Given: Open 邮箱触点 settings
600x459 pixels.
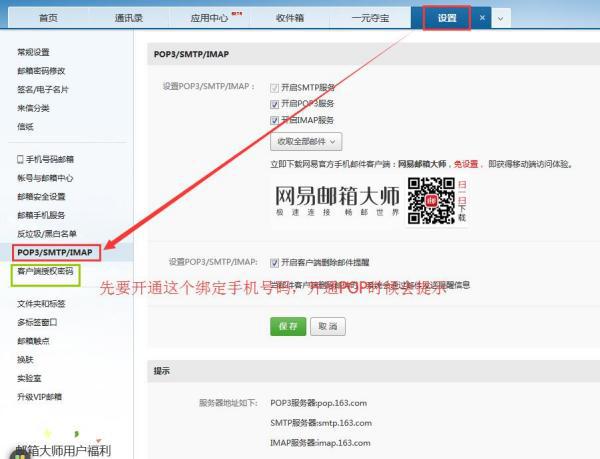Looking at the screenshot, I should [33, 341].
